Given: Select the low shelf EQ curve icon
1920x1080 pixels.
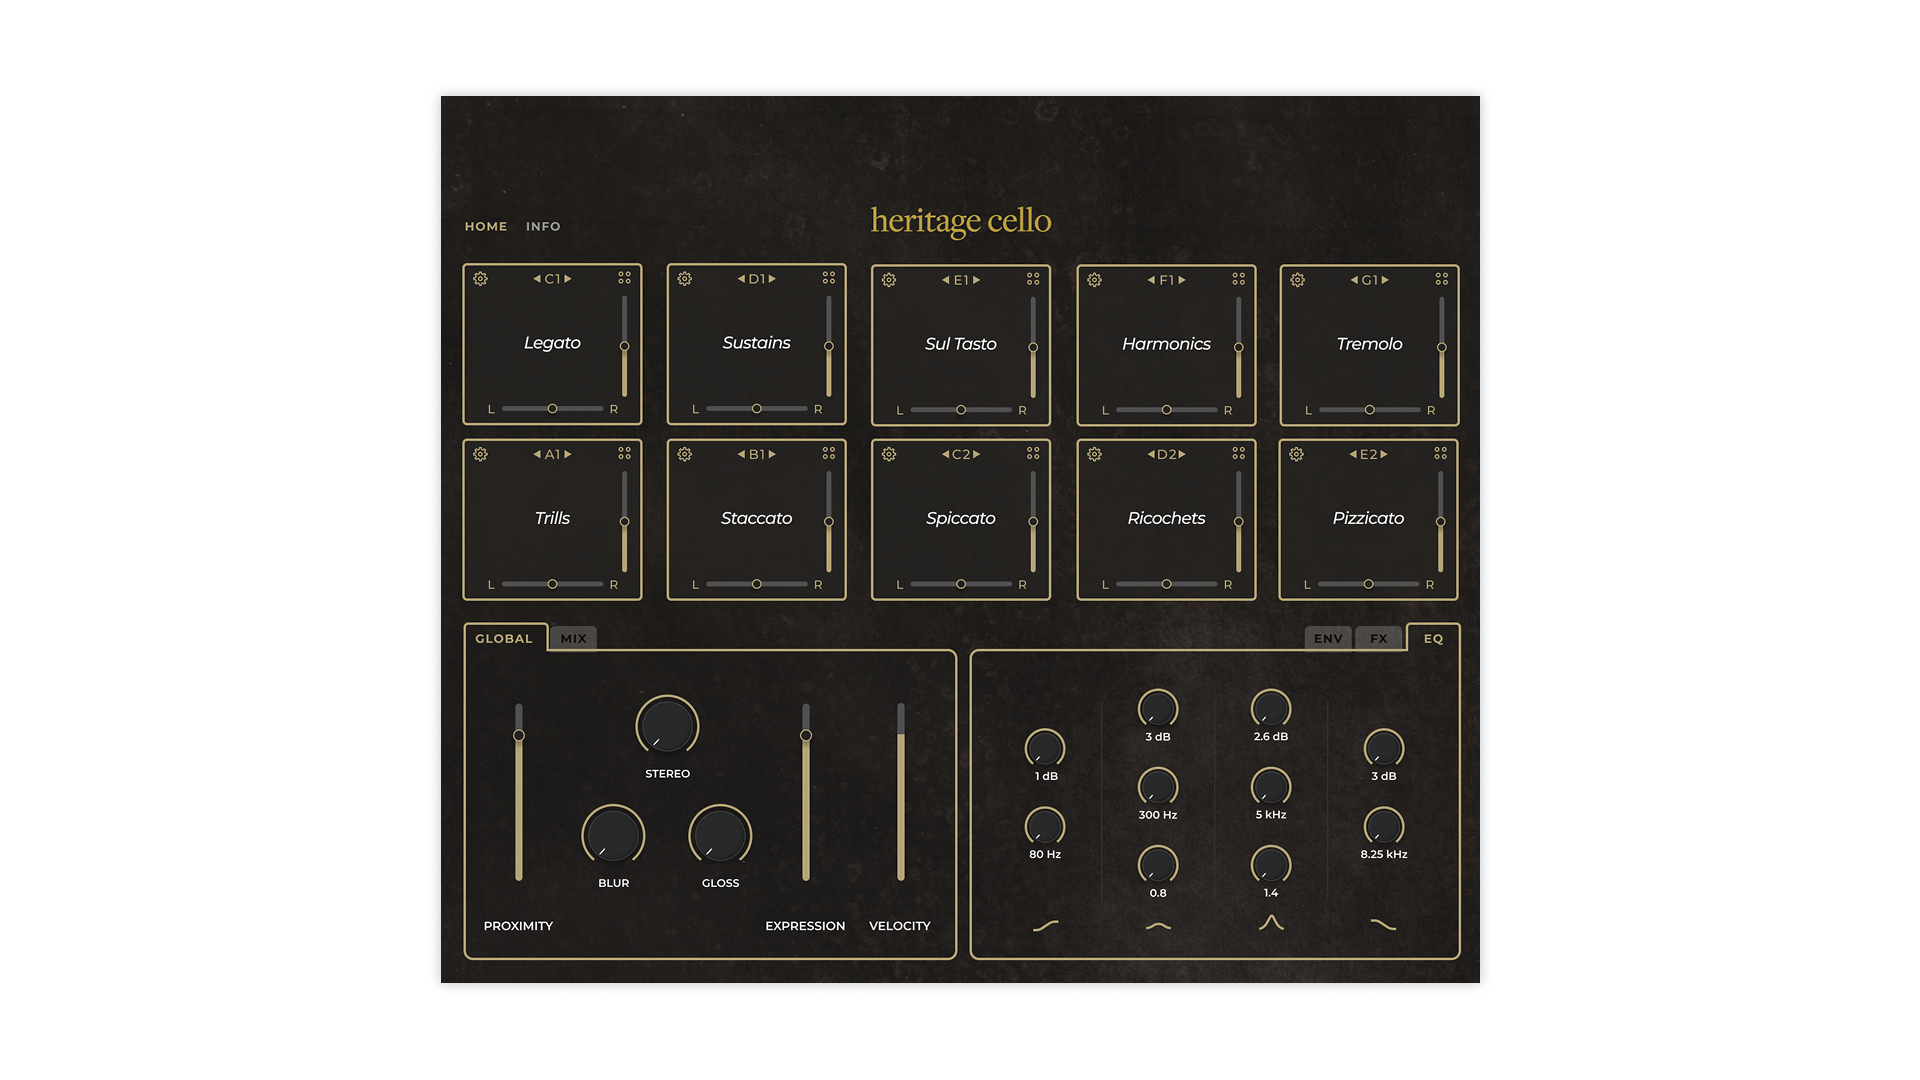Looking at the screenshot, I should pos(1045,926).
